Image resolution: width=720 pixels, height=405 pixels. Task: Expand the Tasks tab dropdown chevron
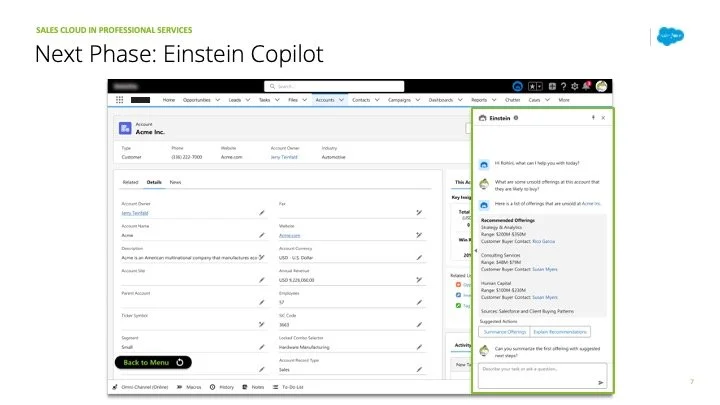277,100
